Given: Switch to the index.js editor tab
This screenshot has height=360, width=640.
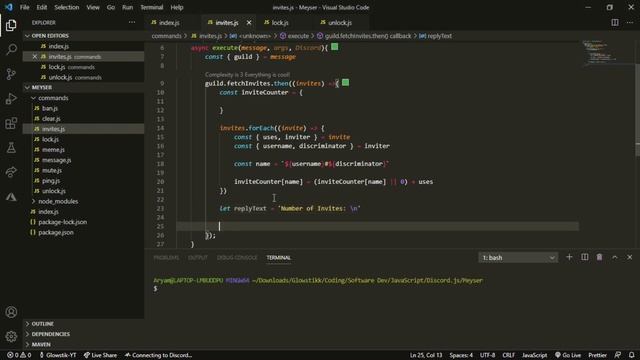Looking at the screenshot, I should pos(173,23).
